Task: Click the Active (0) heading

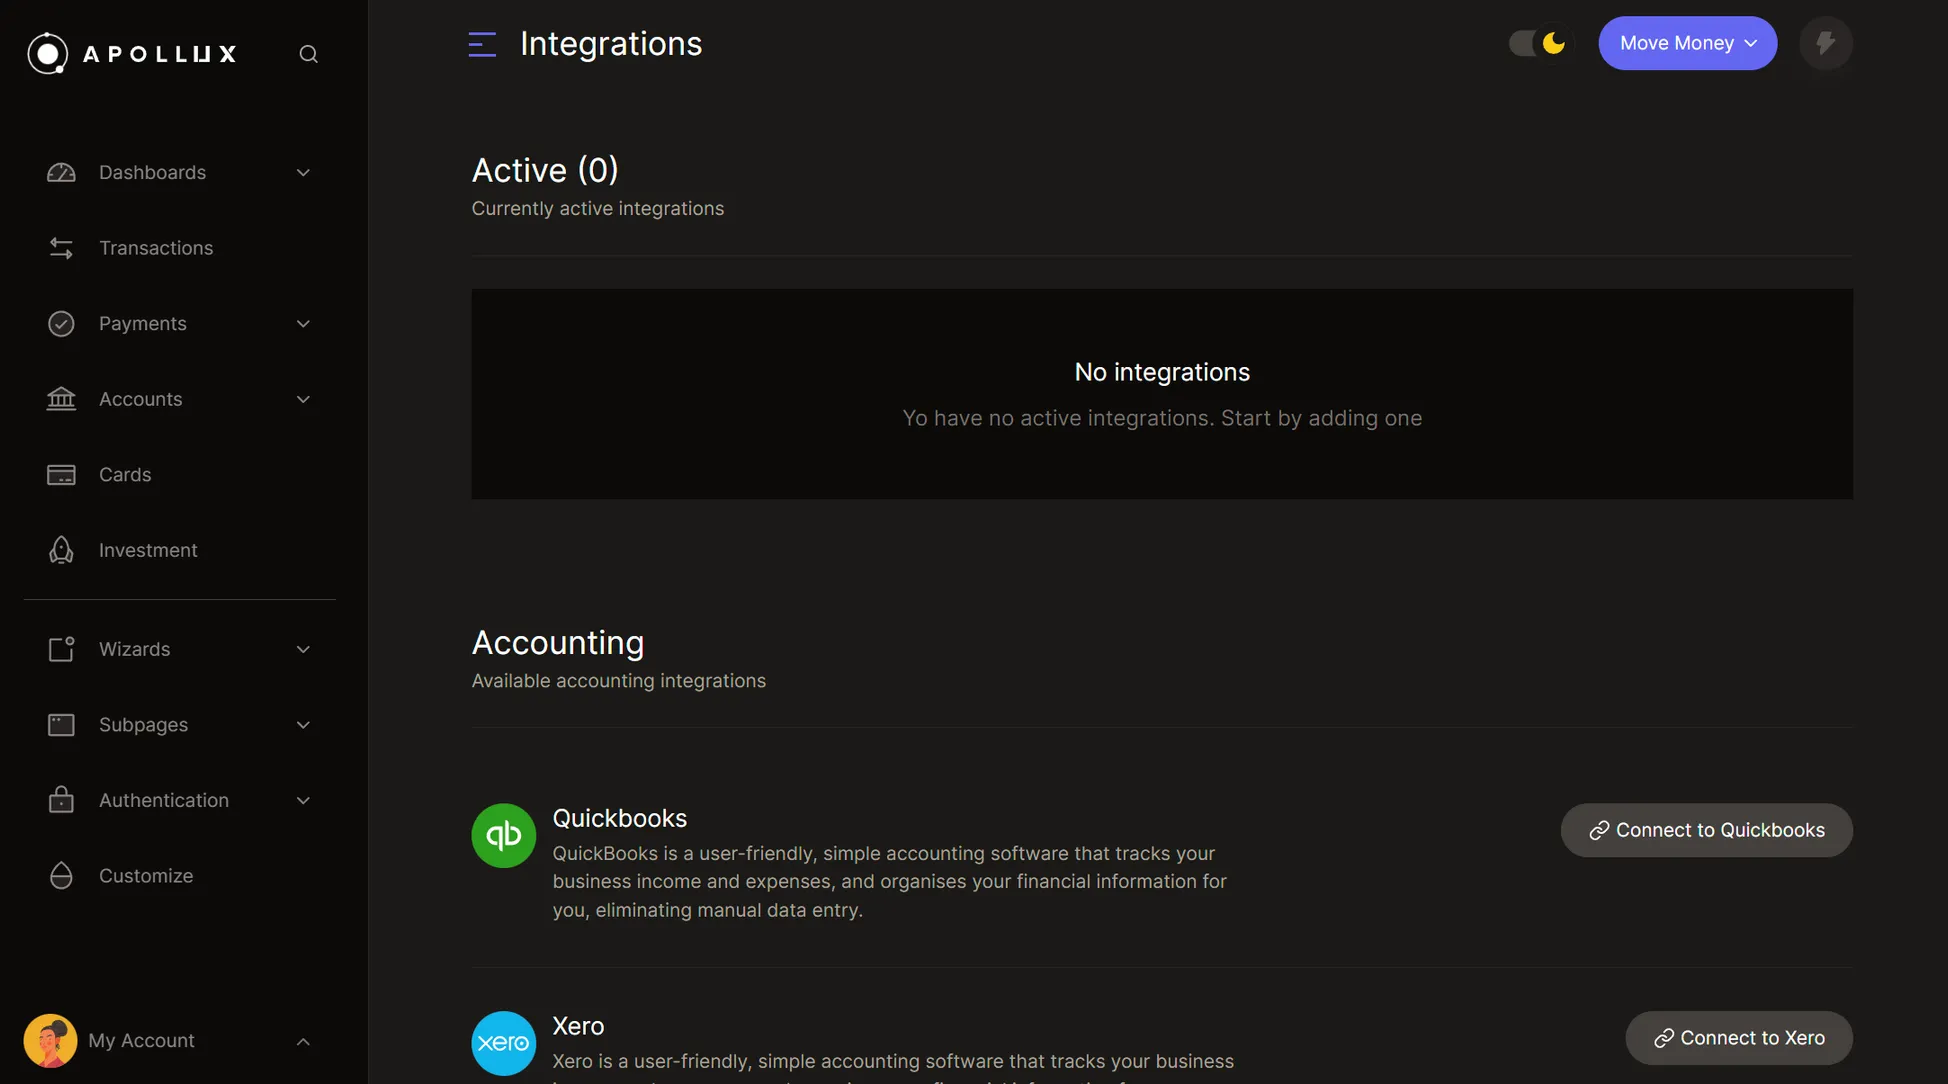Action: pyautogui.click(x=545, y=170)
